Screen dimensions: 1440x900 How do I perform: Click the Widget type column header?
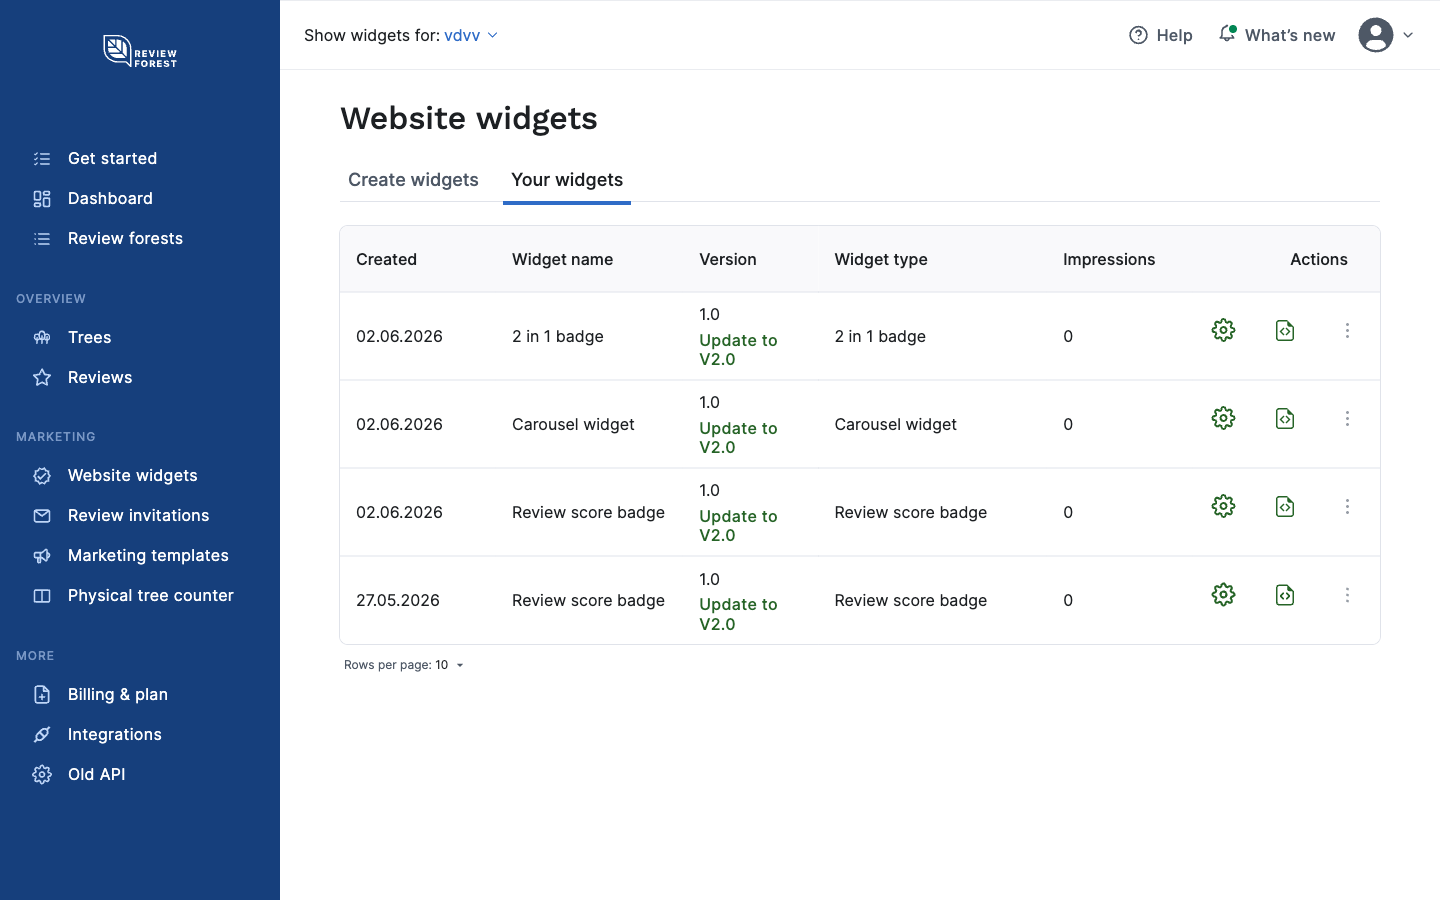coord(881,259)
